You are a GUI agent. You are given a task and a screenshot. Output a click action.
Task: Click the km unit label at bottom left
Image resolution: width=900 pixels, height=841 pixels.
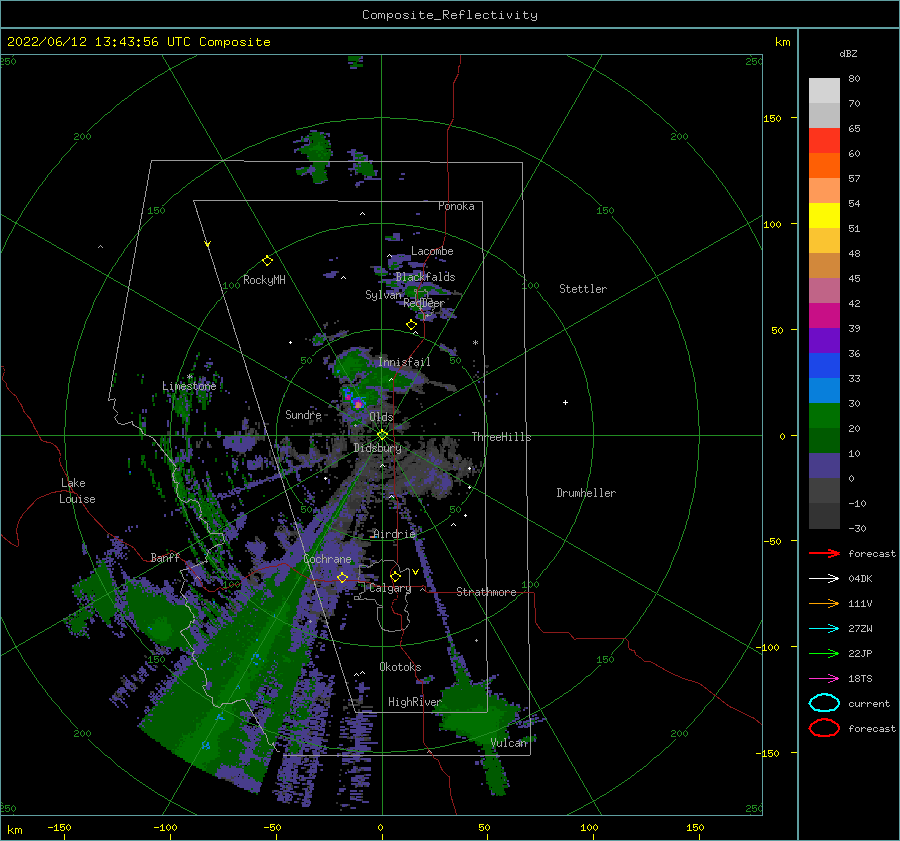click(14, 830)
